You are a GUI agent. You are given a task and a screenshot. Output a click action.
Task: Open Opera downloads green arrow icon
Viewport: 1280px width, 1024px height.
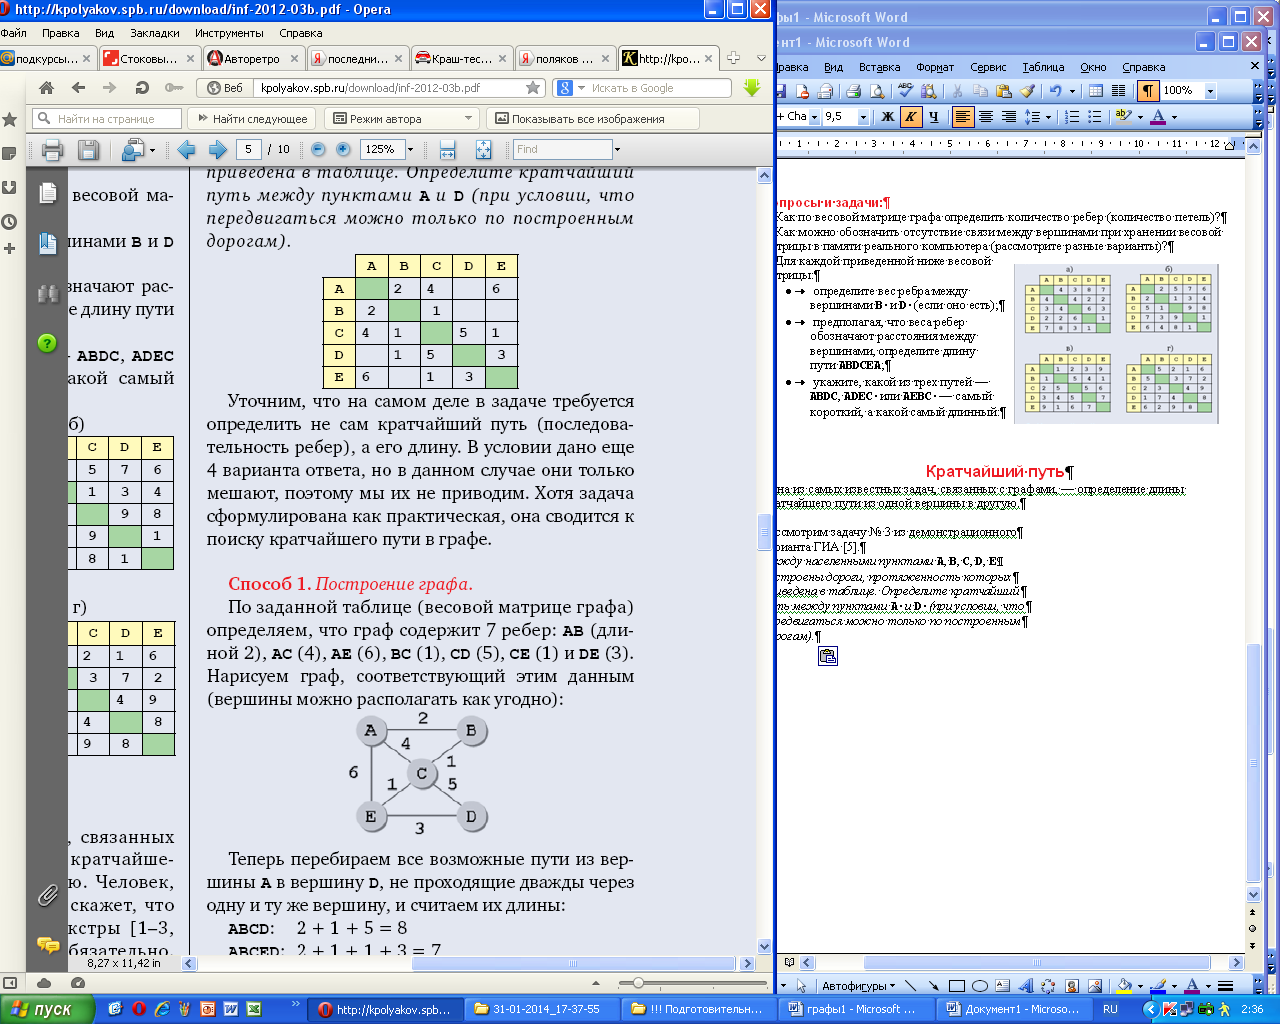pos(752,88)
